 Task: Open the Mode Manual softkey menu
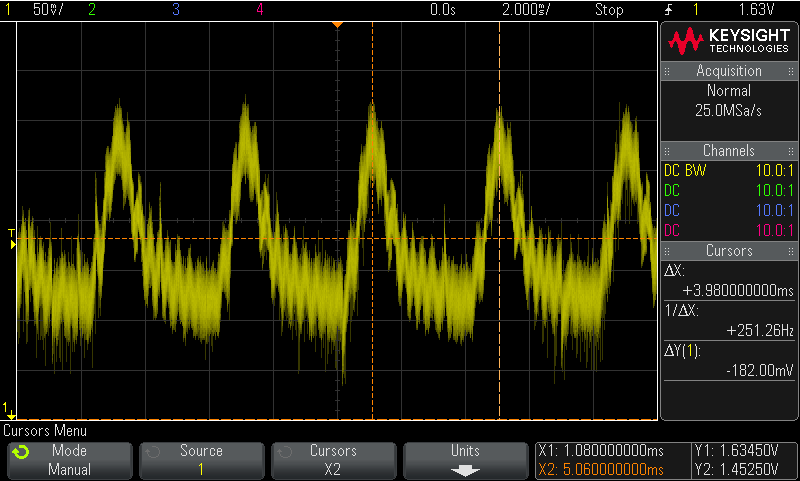click(x=69, y=460)
